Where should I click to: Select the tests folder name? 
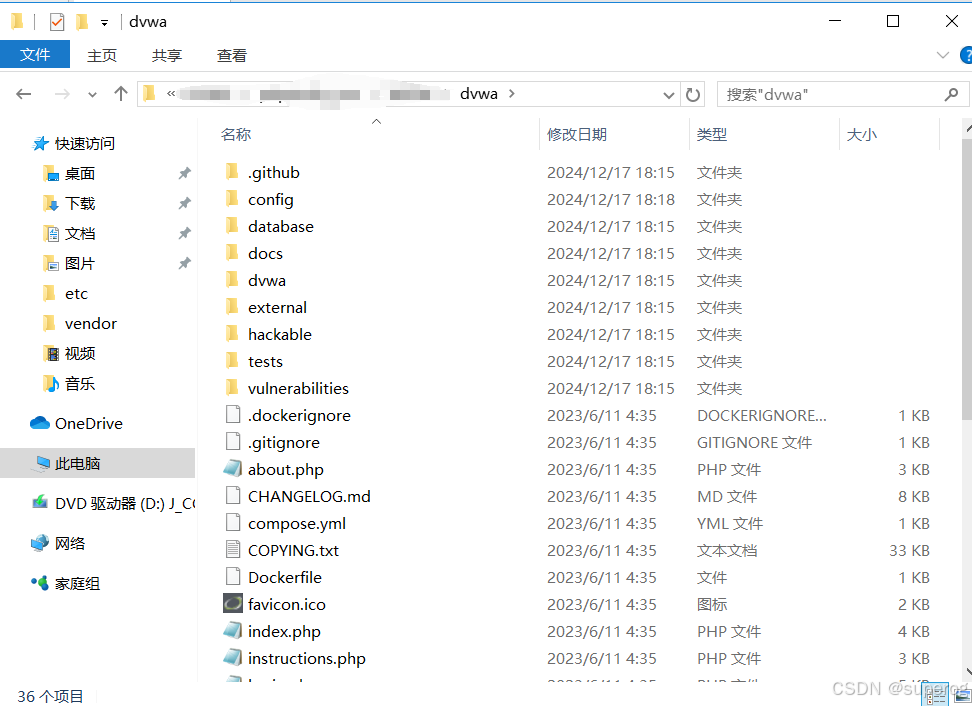point(265,361)
